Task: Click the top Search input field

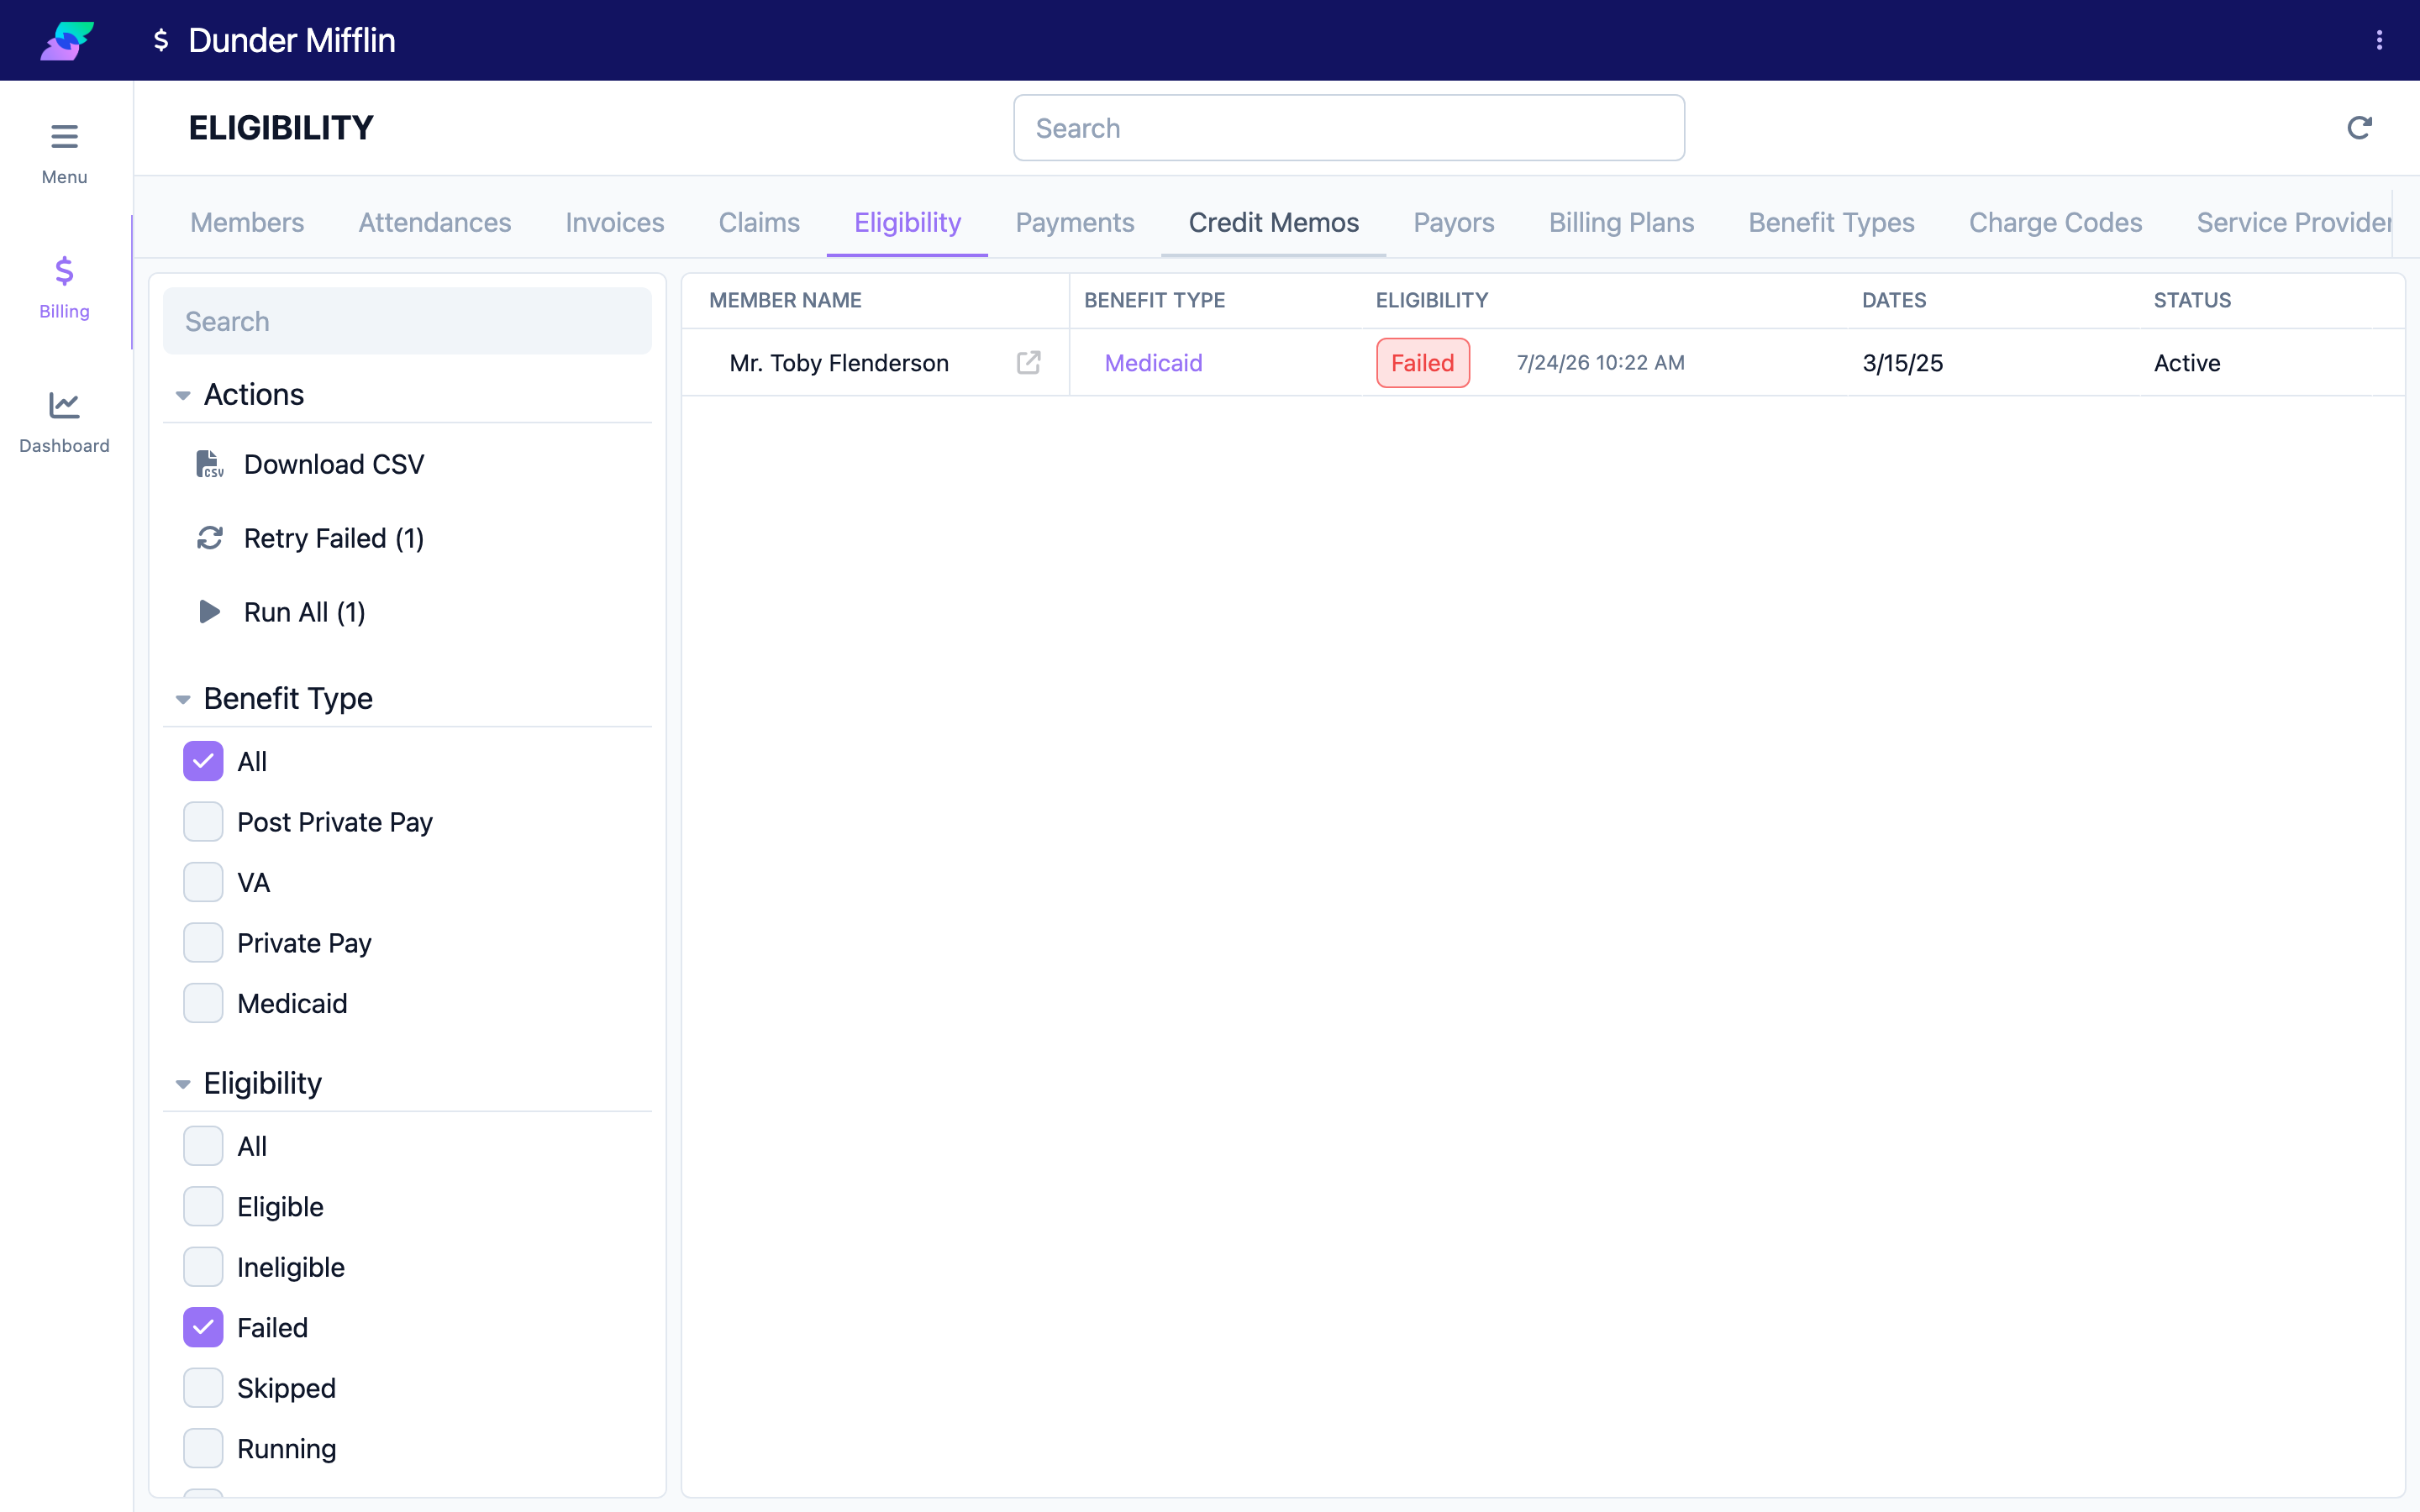Action: coord(1349,128)
